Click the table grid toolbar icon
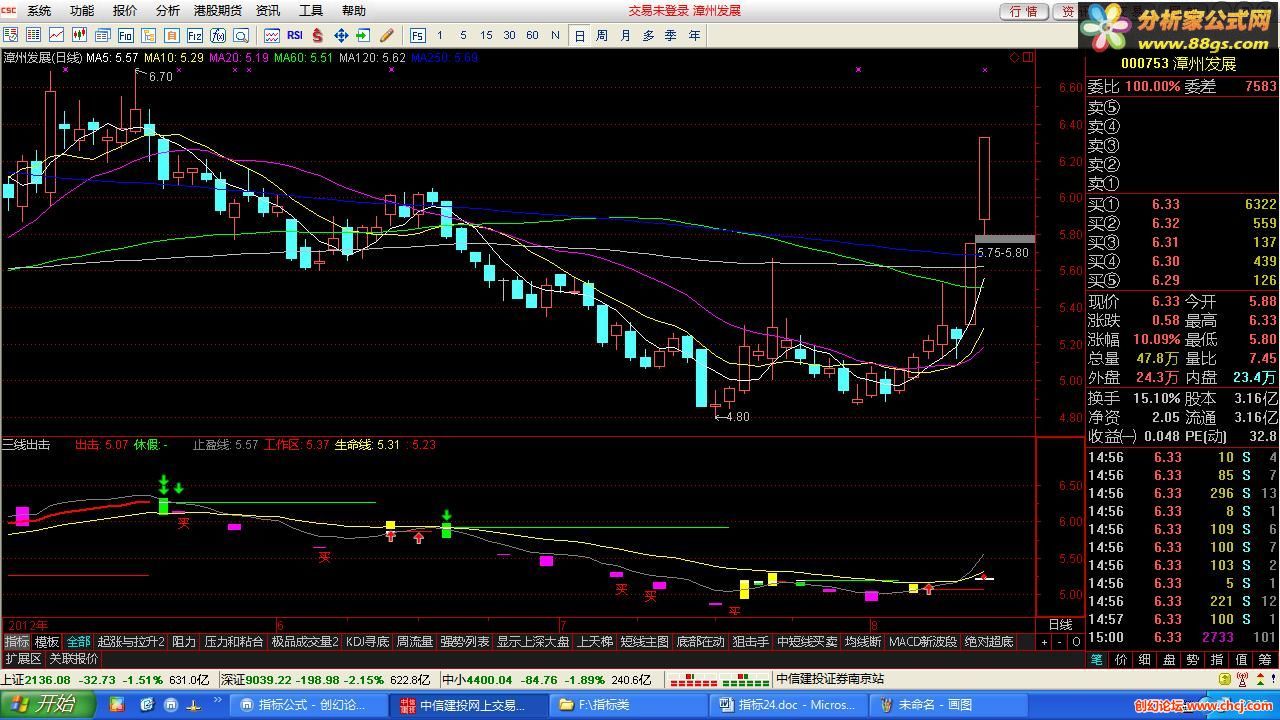The height and width of the screenshot is (720, 1280). (33, 35)
